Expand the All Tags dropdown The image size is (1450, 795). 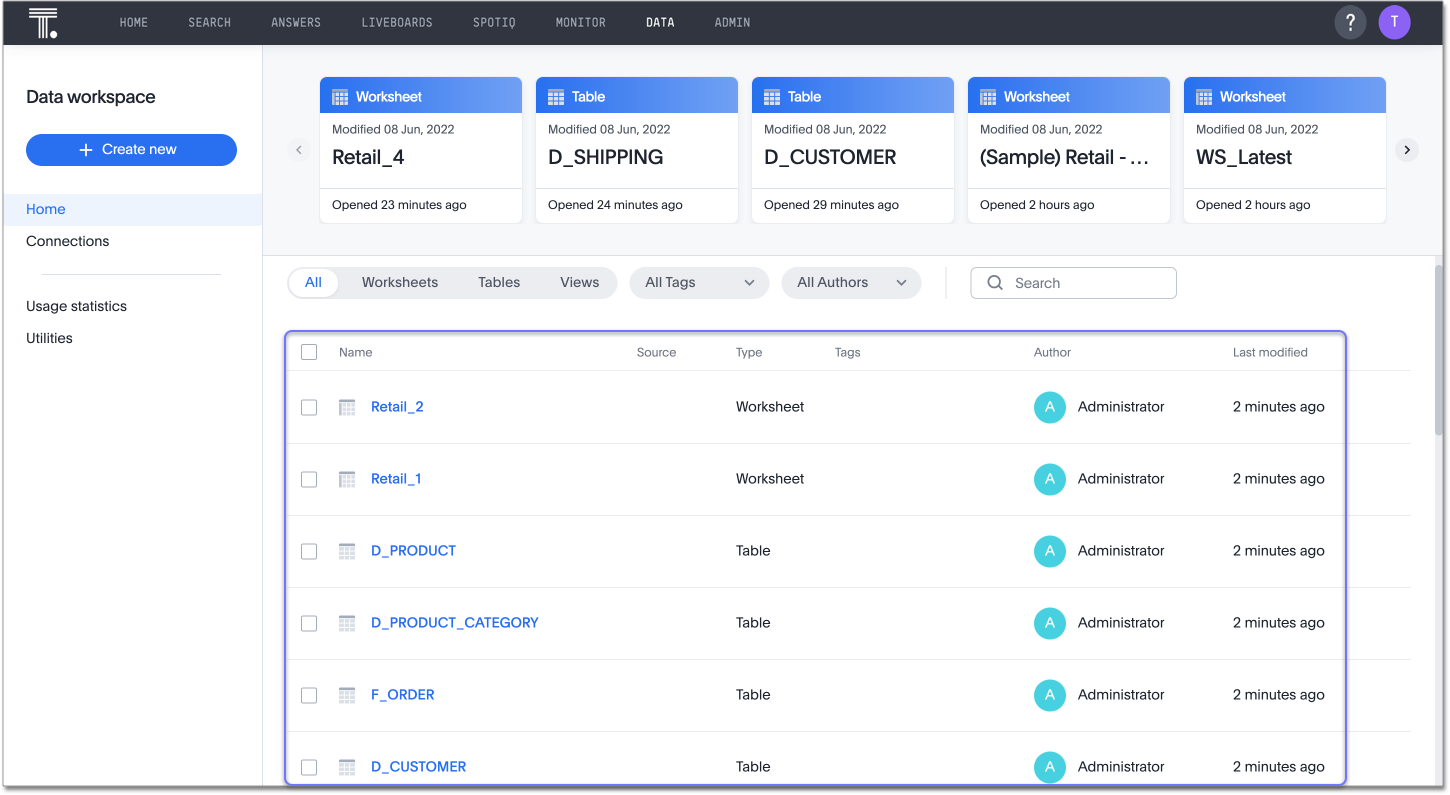(699, 283)
